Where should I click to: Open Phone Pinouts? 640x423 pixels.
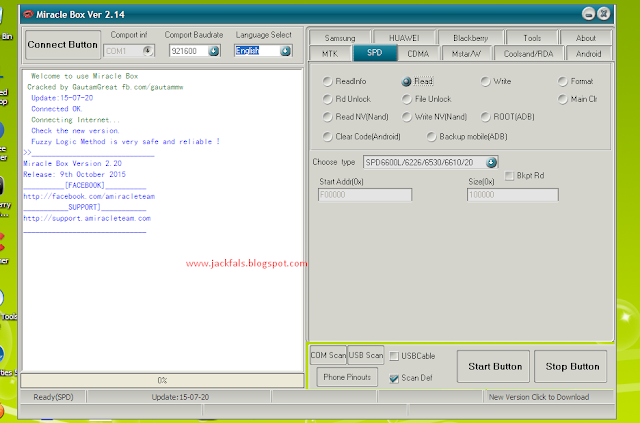click(x=347, y=377)
